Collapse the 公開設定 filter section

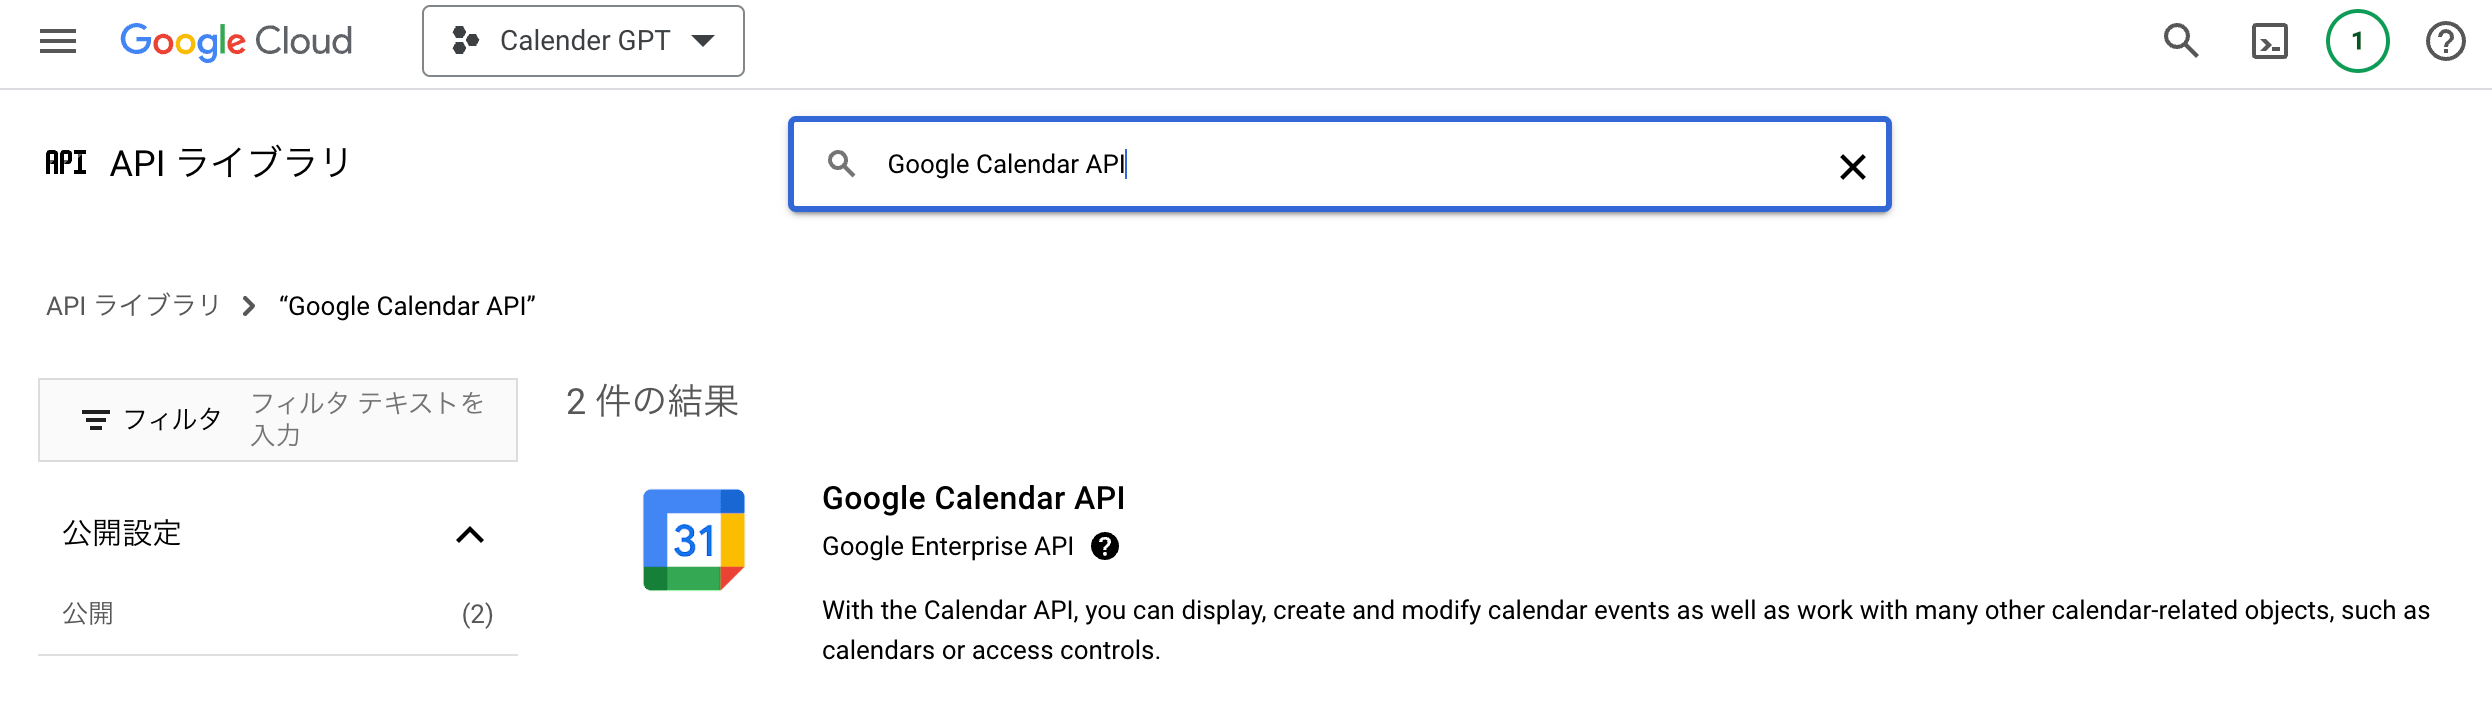(x=470, y=534)
